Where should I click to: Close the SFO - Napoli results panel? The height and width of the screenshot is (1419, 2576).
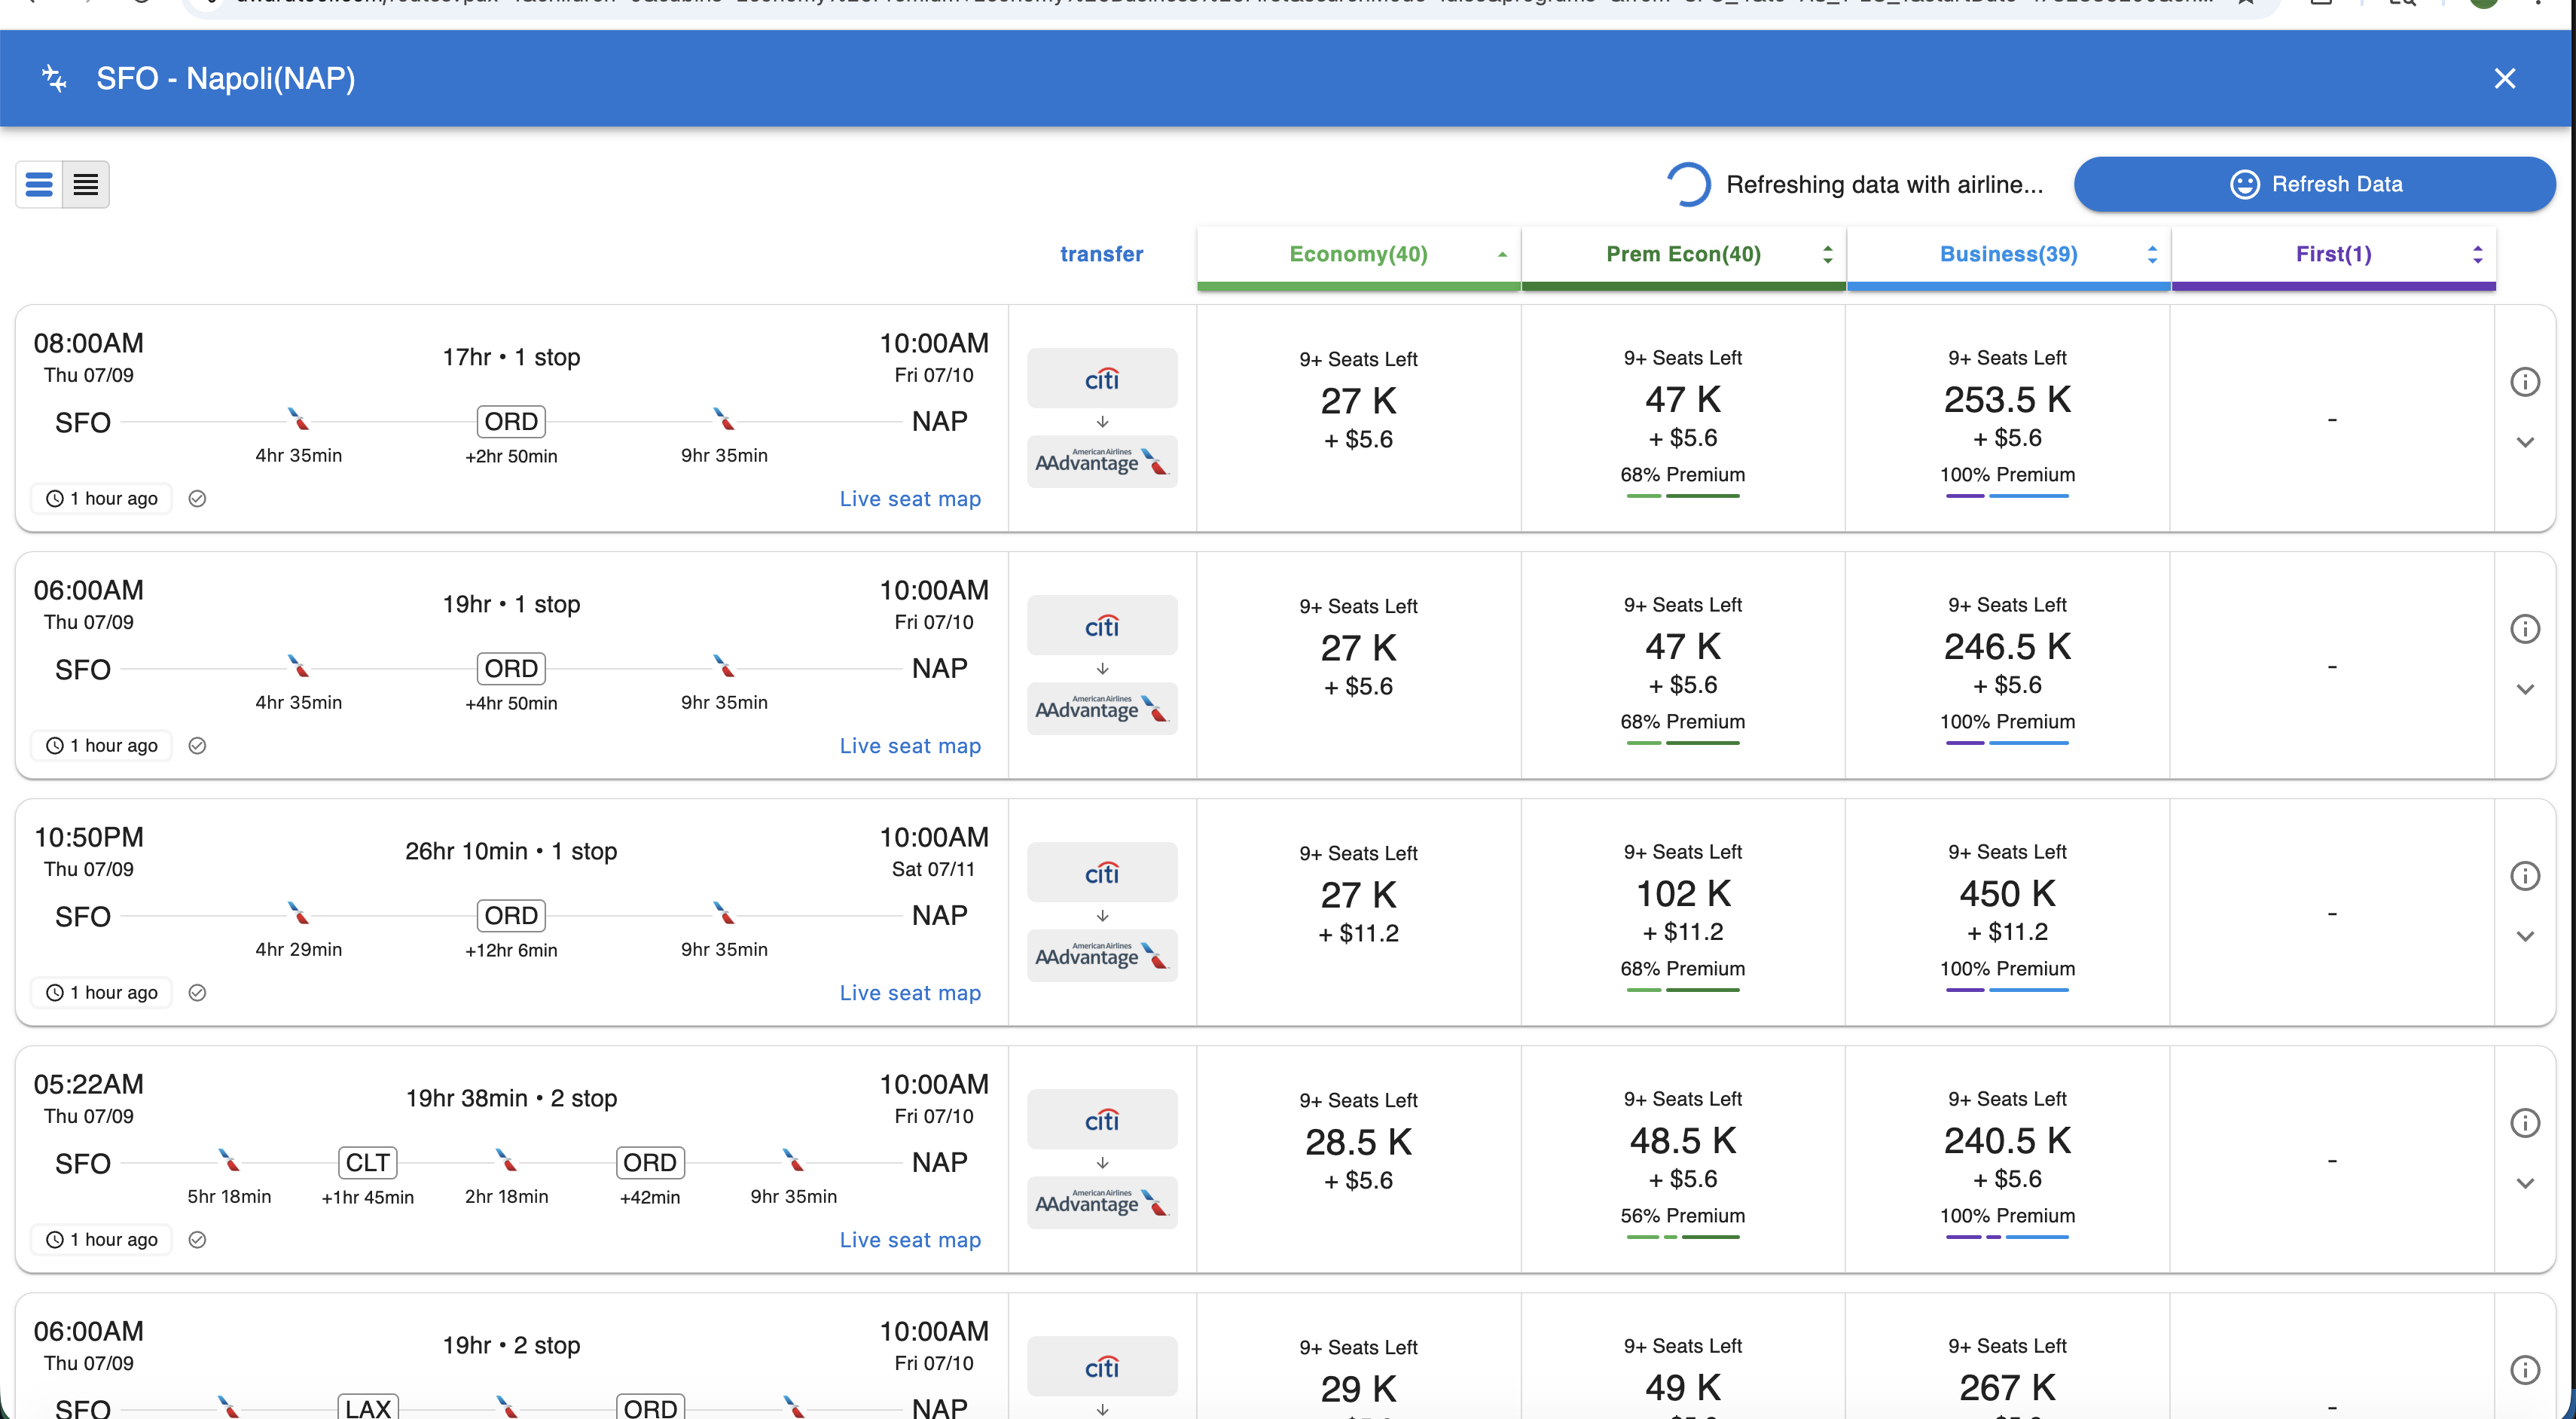click(2504, 78)
